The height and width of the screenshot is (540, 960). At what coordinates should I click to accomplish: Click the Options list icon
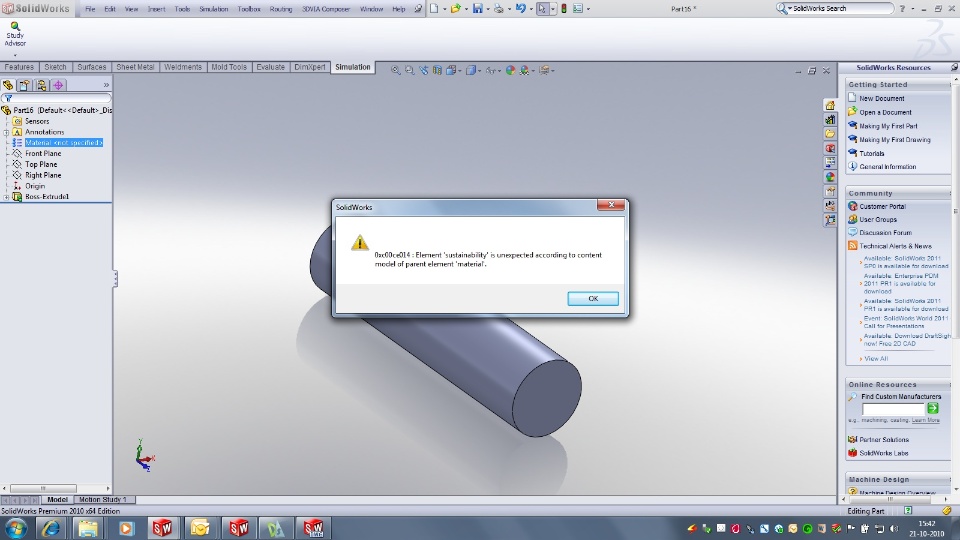(577, 9)
